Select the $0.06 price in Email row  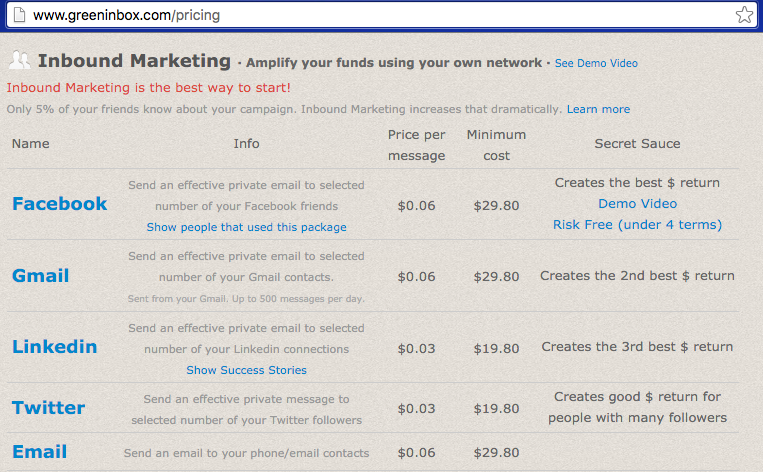coord(417,453)
